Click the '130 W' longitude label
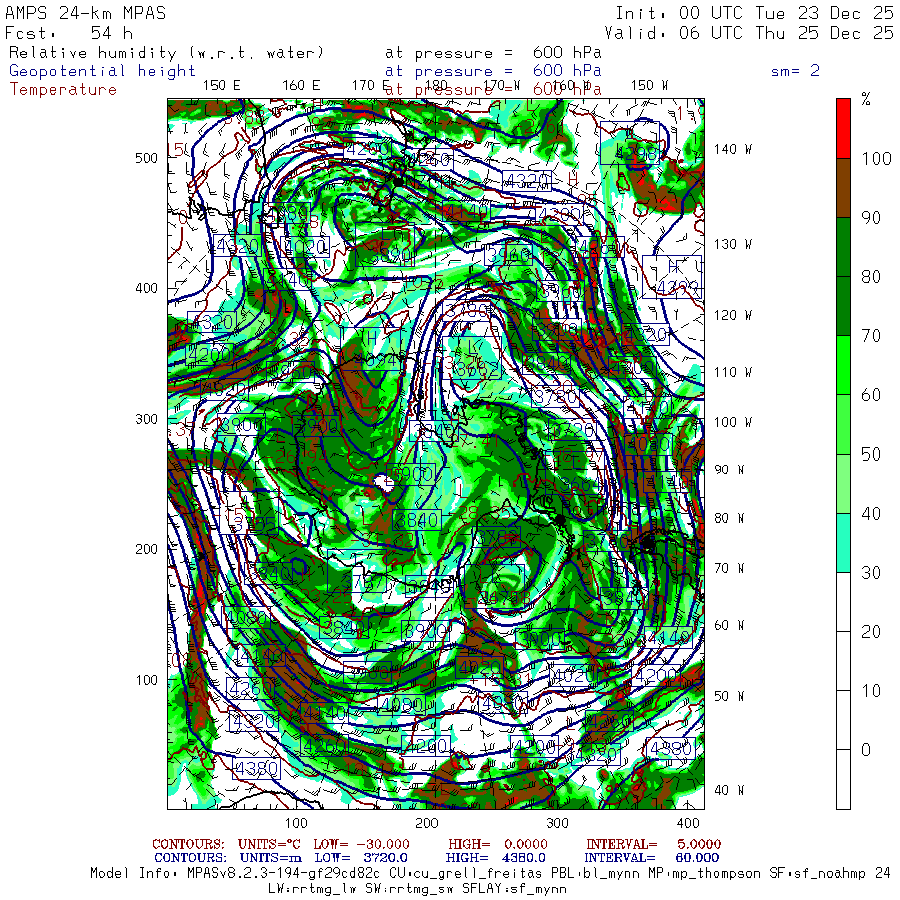The image size is (900, 900). click(733, 245)
